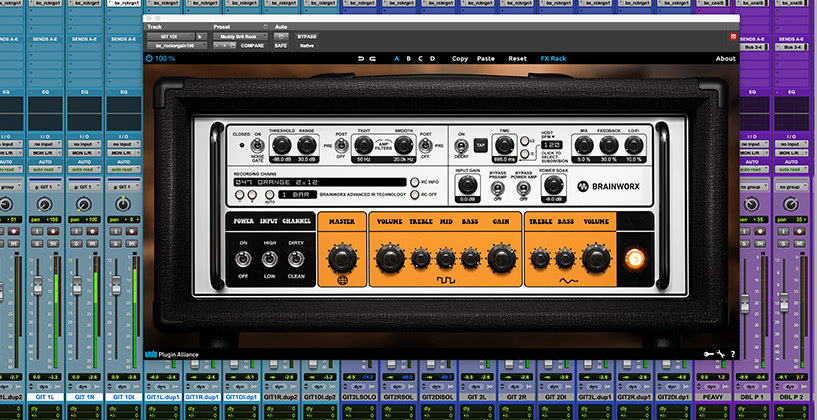Click the Plugin Alliance logo
The height and width of the screenshot is (420, 817).
[x=172, y=354]
